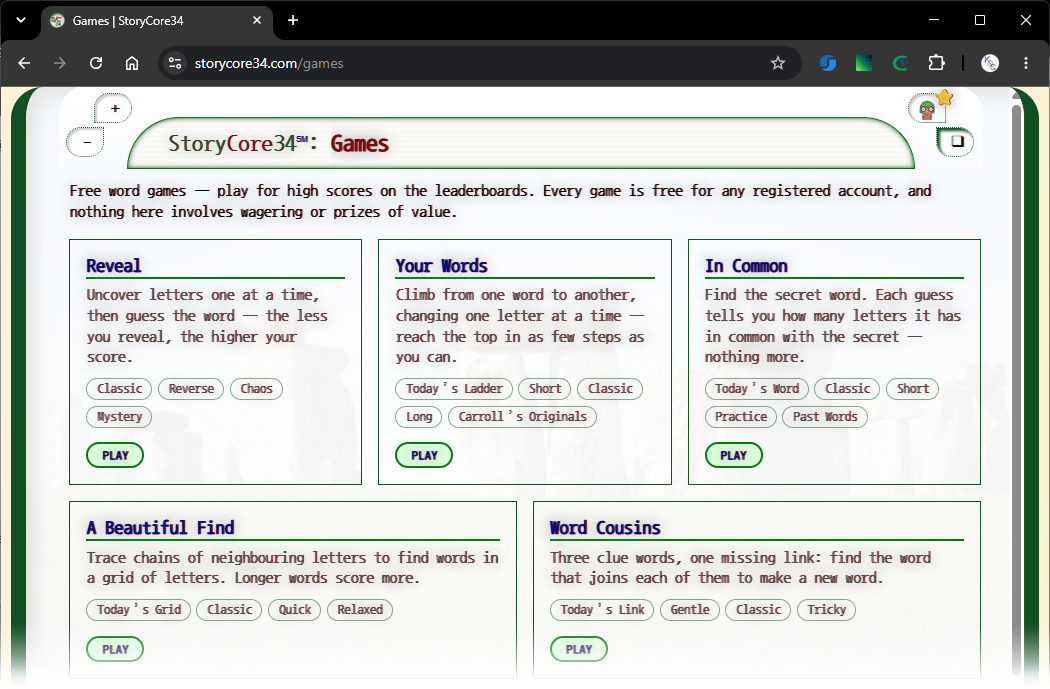Choose the Tricky mode
This screenshot has width=1050, height=689.
[826, 609]
